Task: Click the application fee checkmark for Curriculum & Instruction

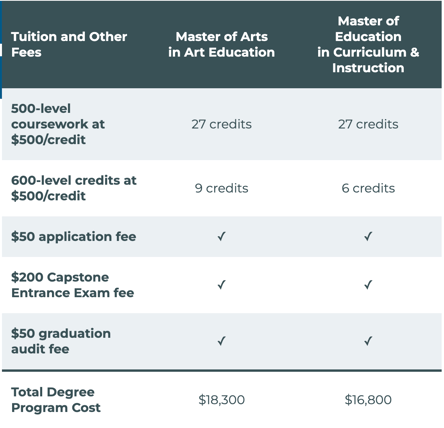Action: point(368,236)
